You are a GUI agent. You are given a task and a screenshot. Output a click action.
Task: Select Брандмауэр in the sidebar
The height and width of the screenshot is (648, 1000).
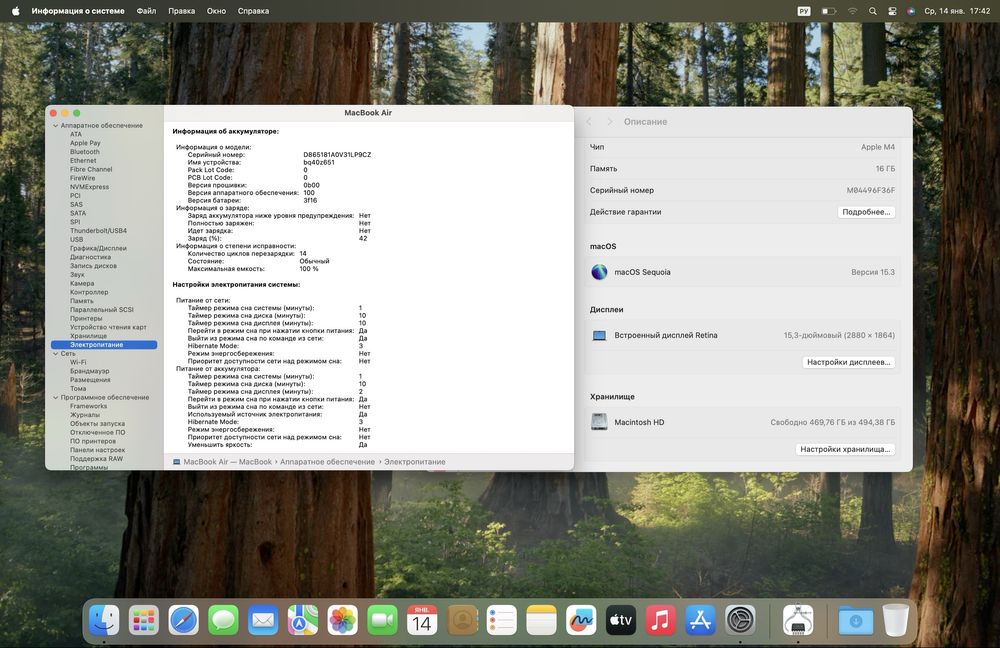89,371
